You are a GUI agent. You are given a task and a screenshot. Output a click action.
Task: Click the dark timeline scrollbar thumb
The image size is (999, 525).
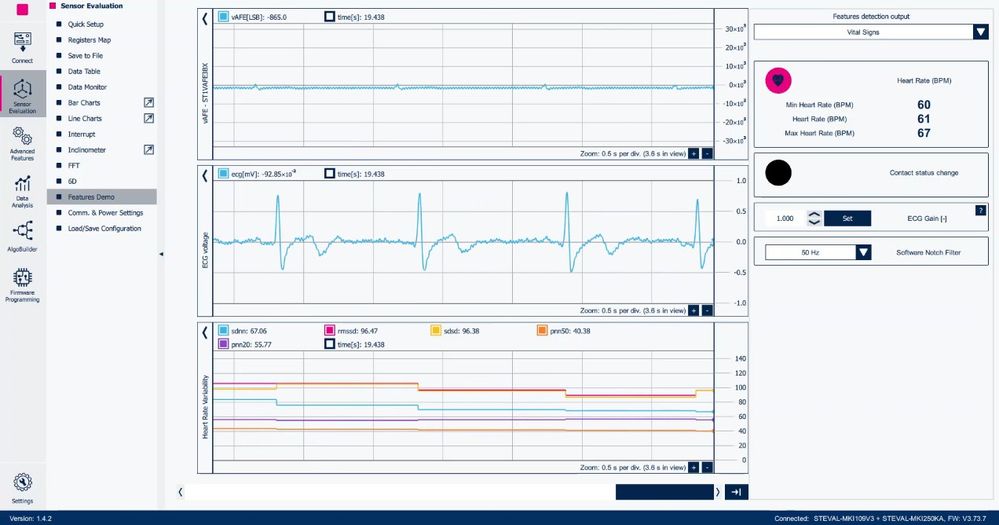click(665, 492)
